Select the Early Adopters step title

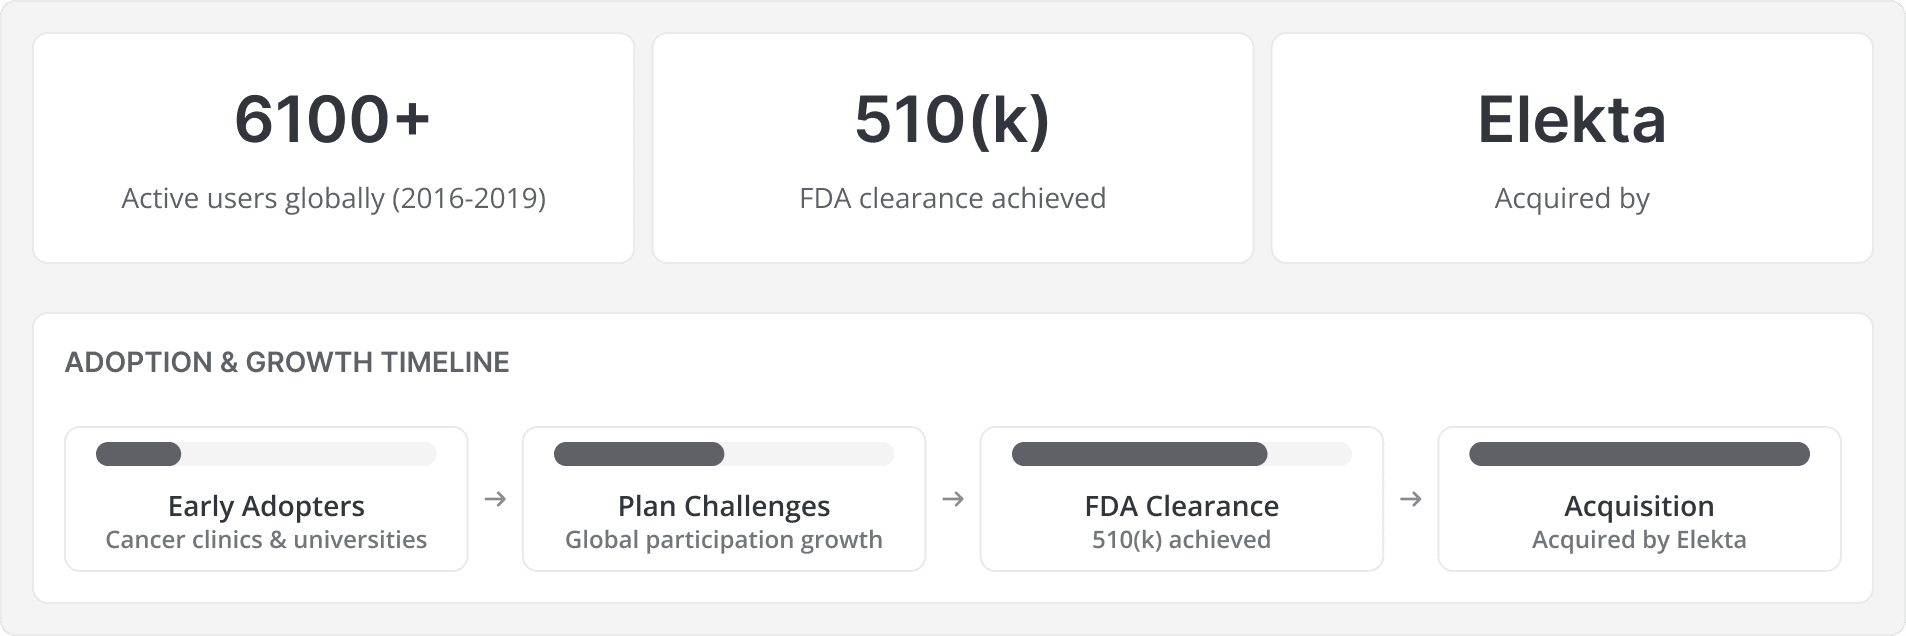point(266,506)
